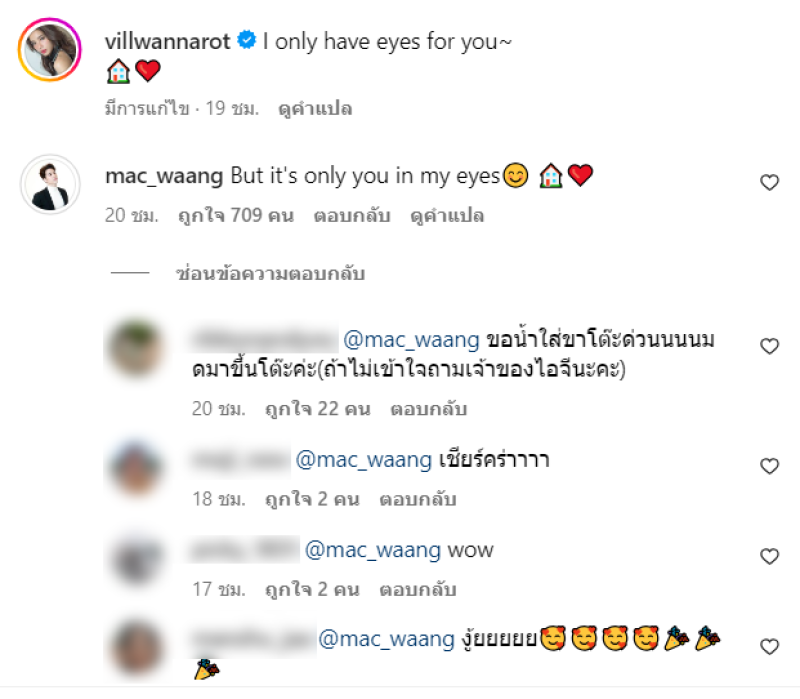Screen dimensions: 800x699
Task: Like mac_waang's comment with heart icon
Action: (769, 182)
